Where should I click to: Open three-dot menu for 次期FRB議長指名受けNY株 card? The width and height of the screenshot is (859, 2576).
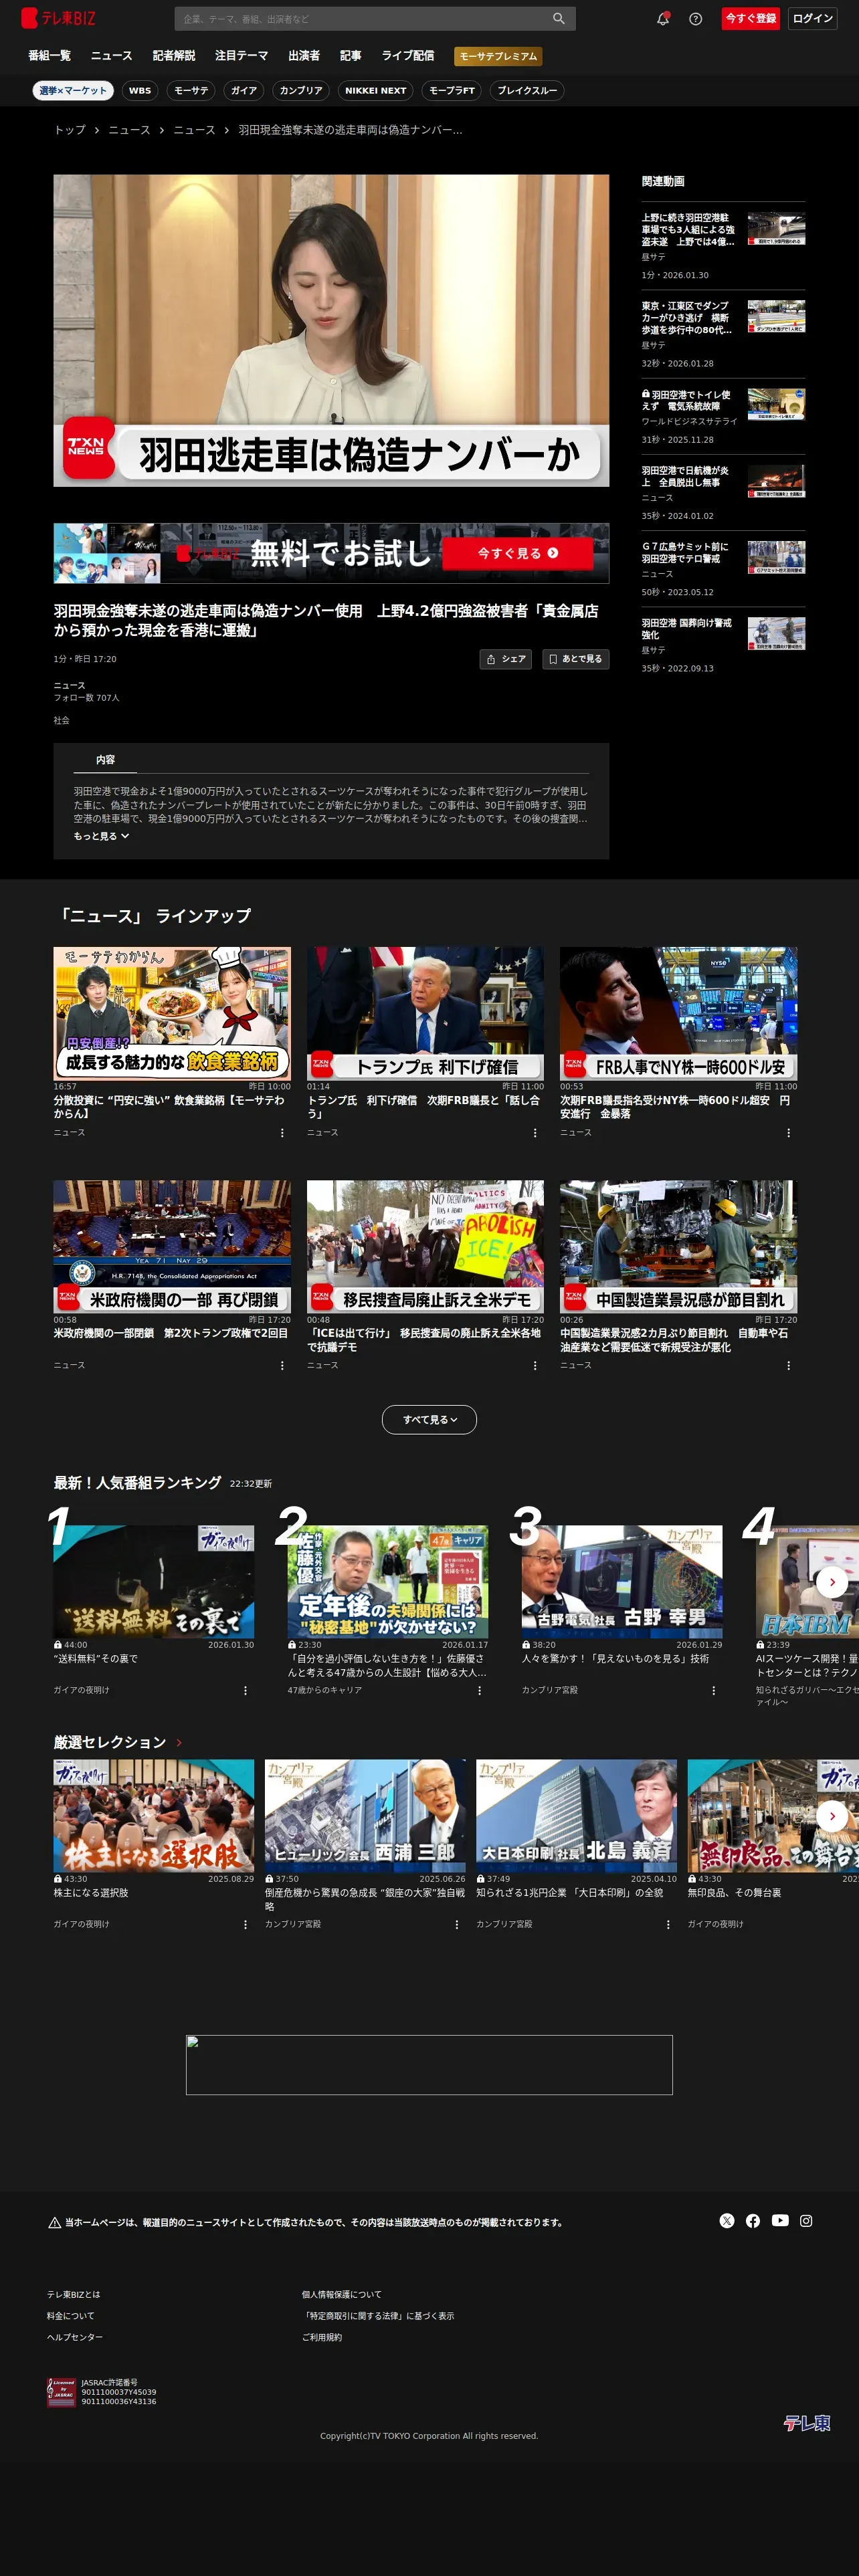pyautogui.click(x=789, y=1133)
